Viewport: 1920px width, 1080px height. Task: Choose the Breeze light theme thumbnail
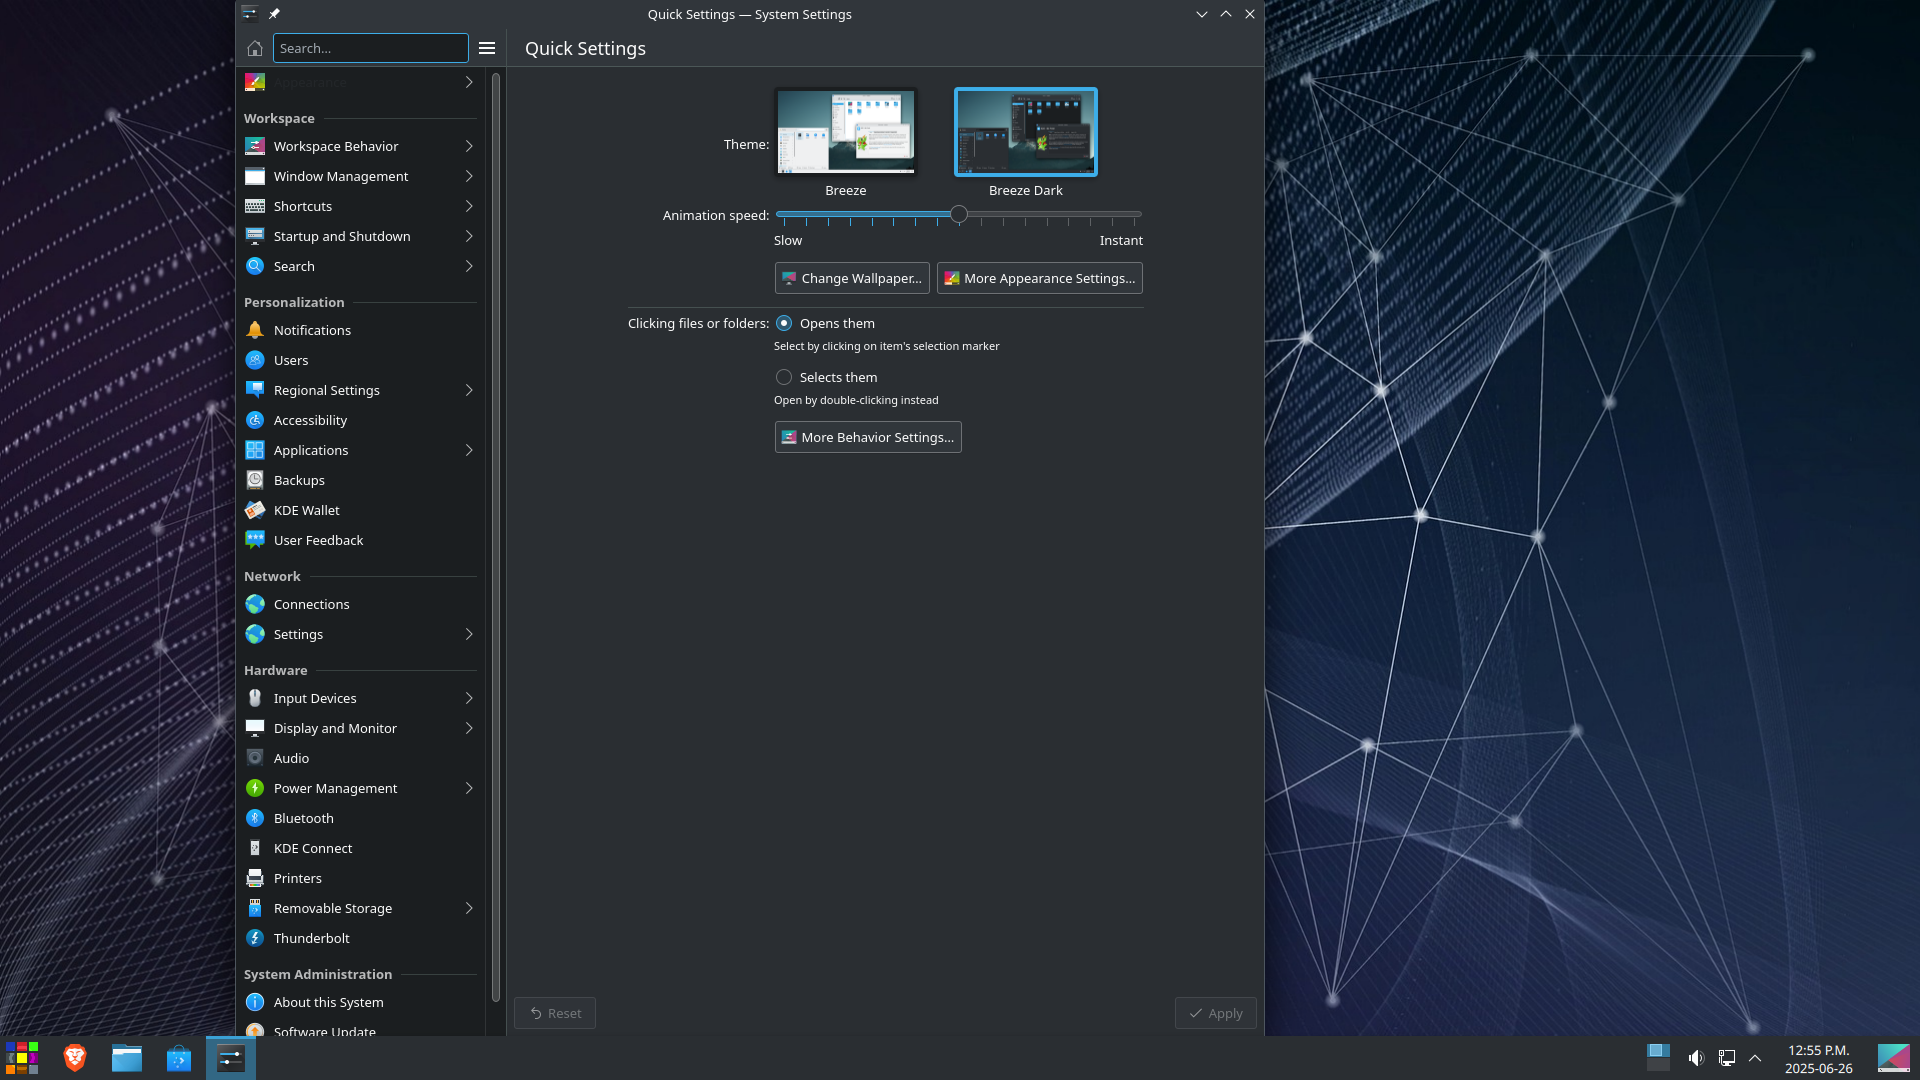pyautogui.click(x=846, y=132)
